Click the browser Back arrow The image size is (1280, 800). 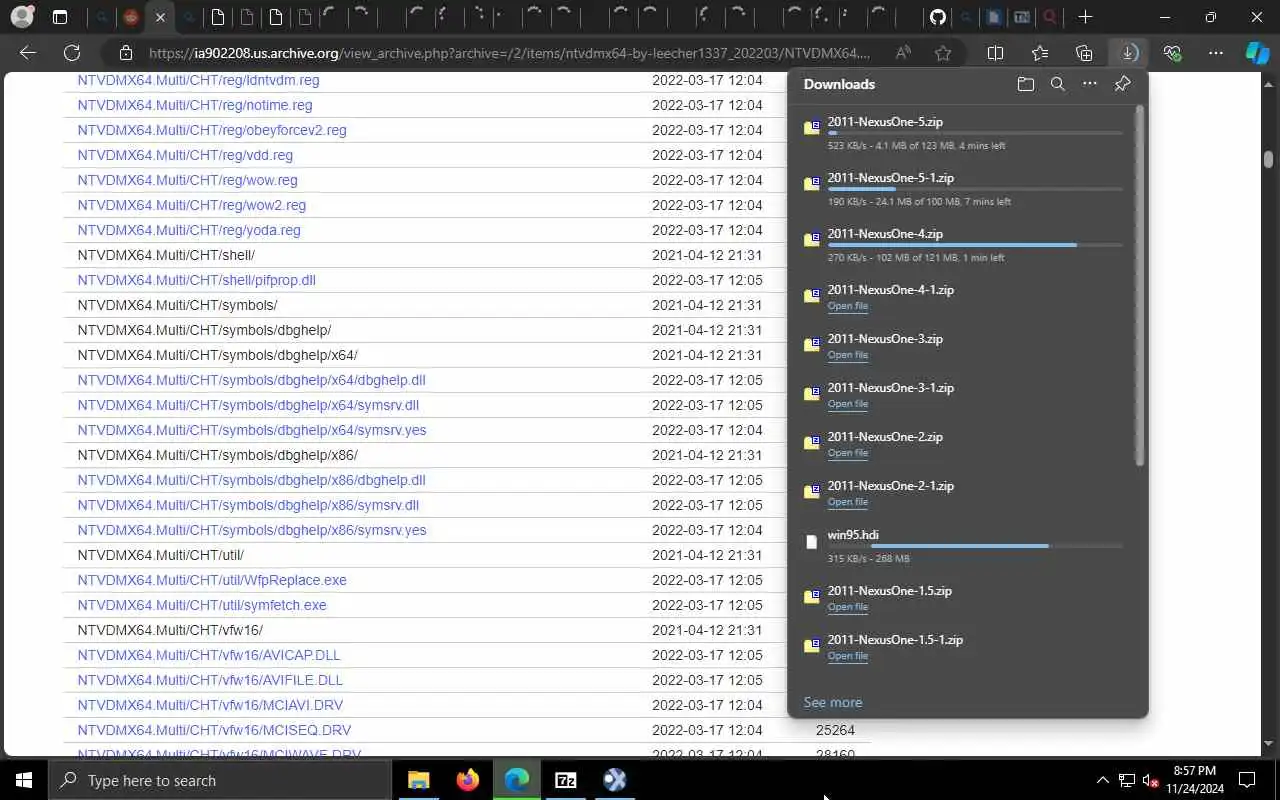click(x=28, y=53)
